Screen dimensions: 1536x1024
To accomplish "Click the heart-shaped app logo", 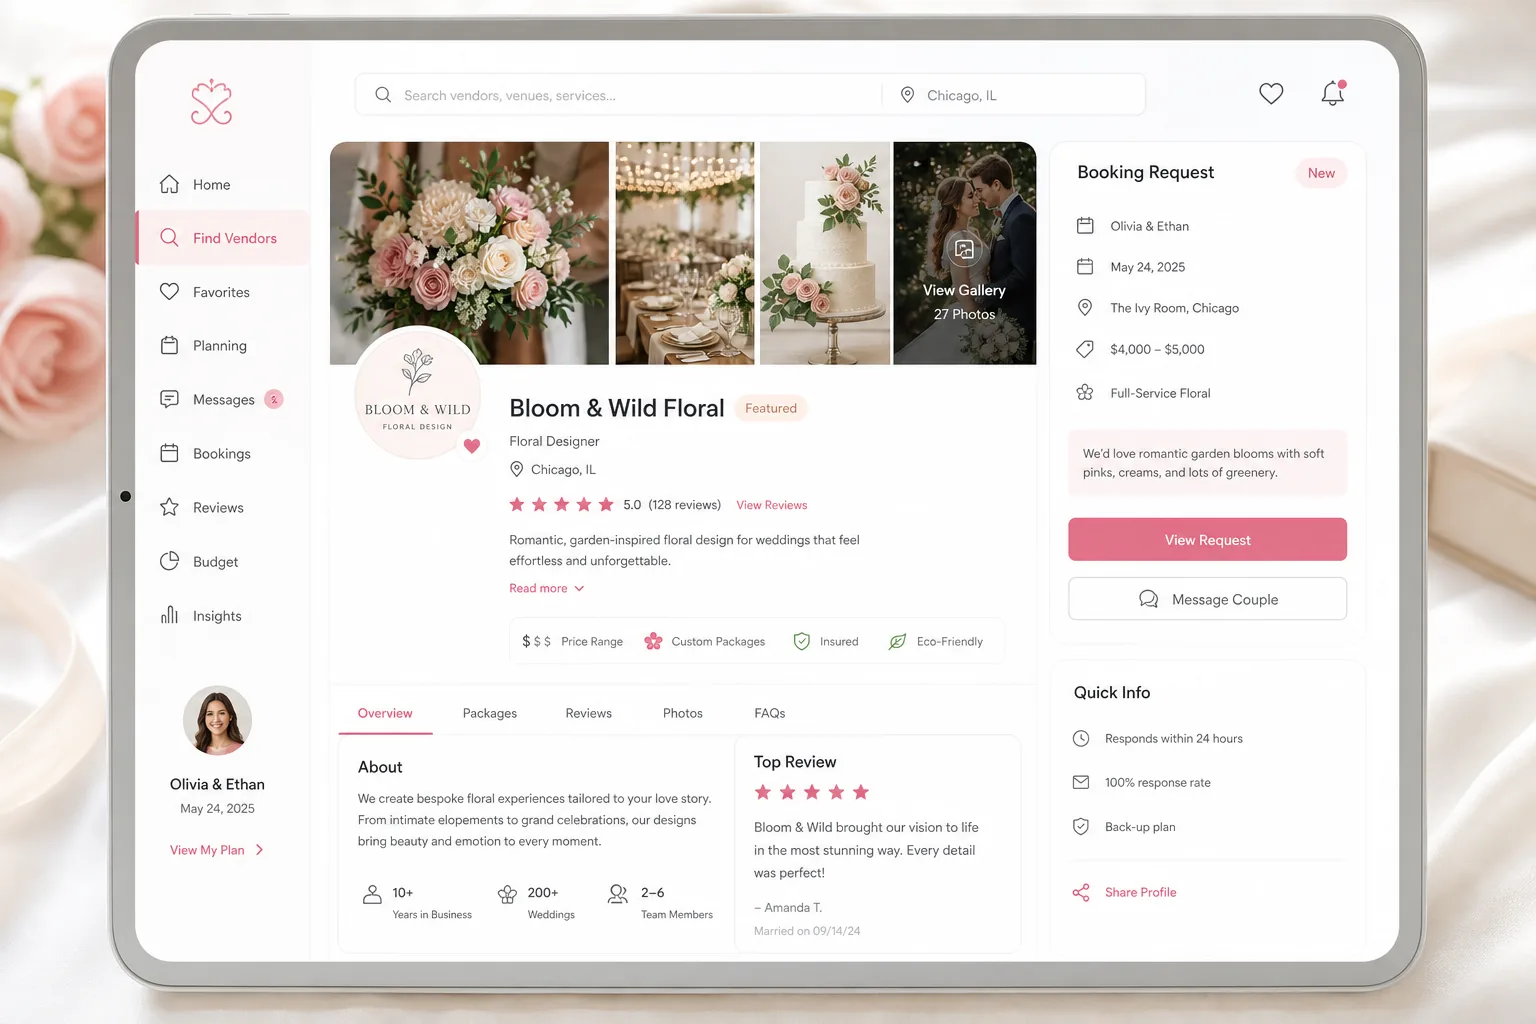I will point(211,102).
